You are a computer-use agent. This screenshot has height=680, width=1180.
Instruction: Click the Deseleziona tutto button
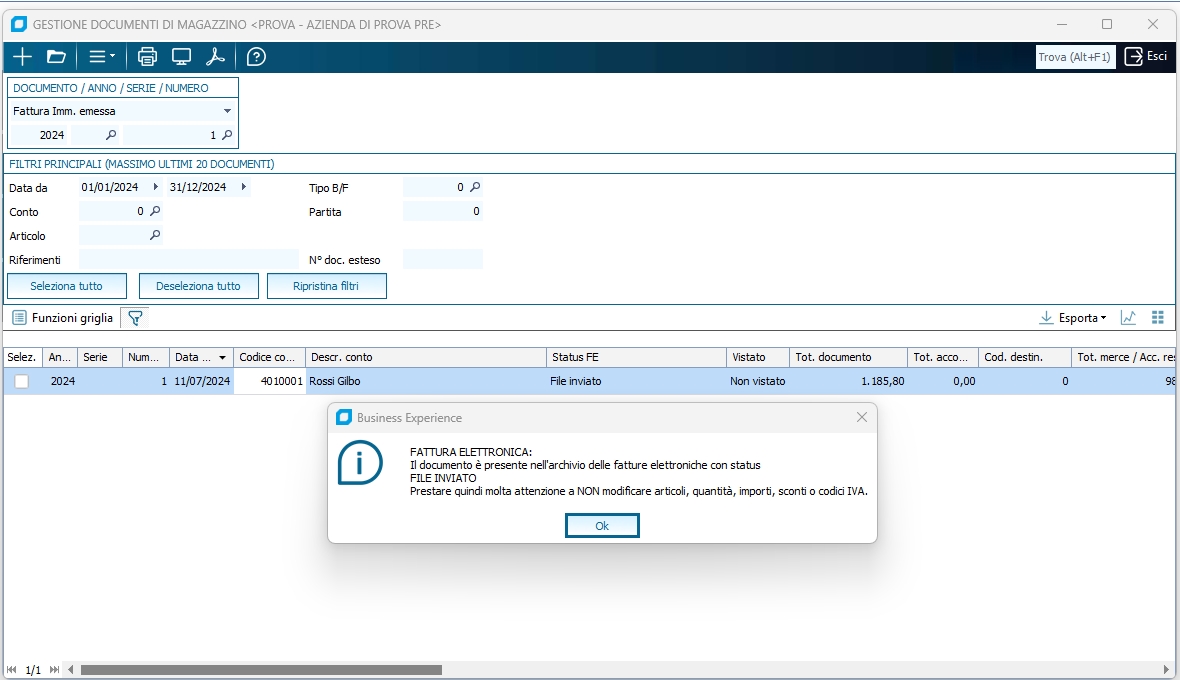coord(199,287)
